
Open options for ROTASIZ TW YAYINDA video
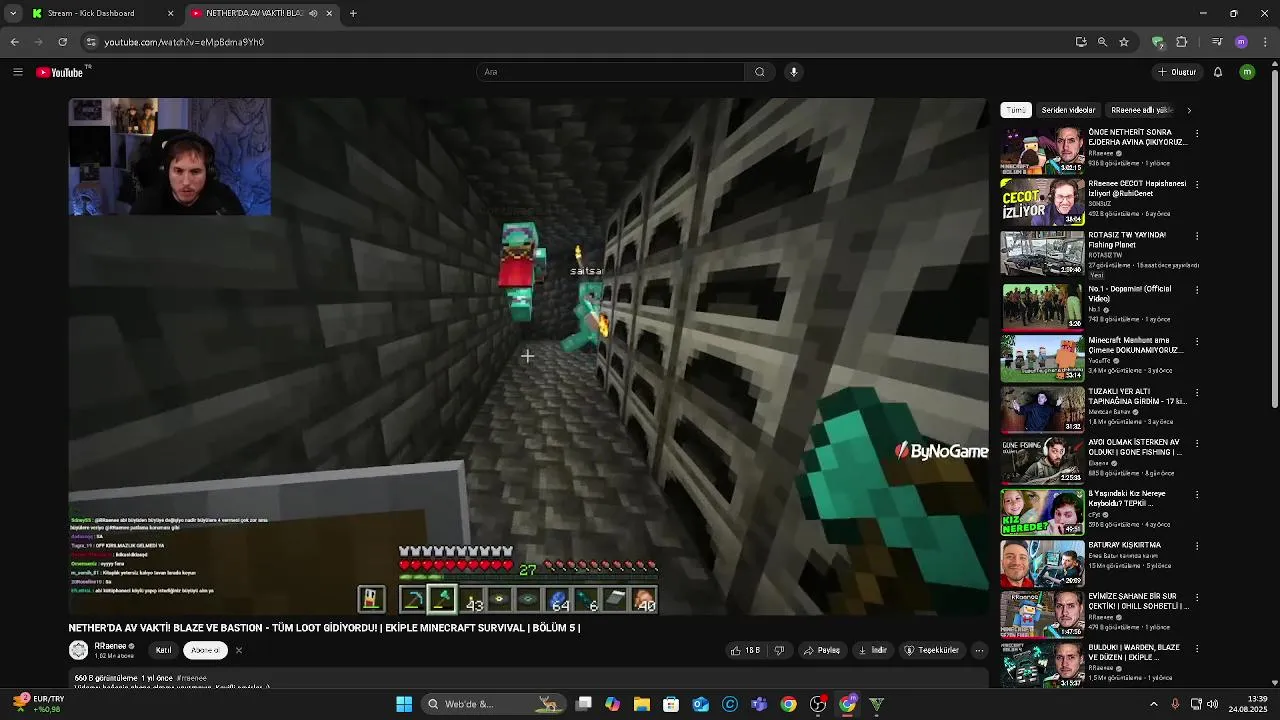click(1197, 236)
